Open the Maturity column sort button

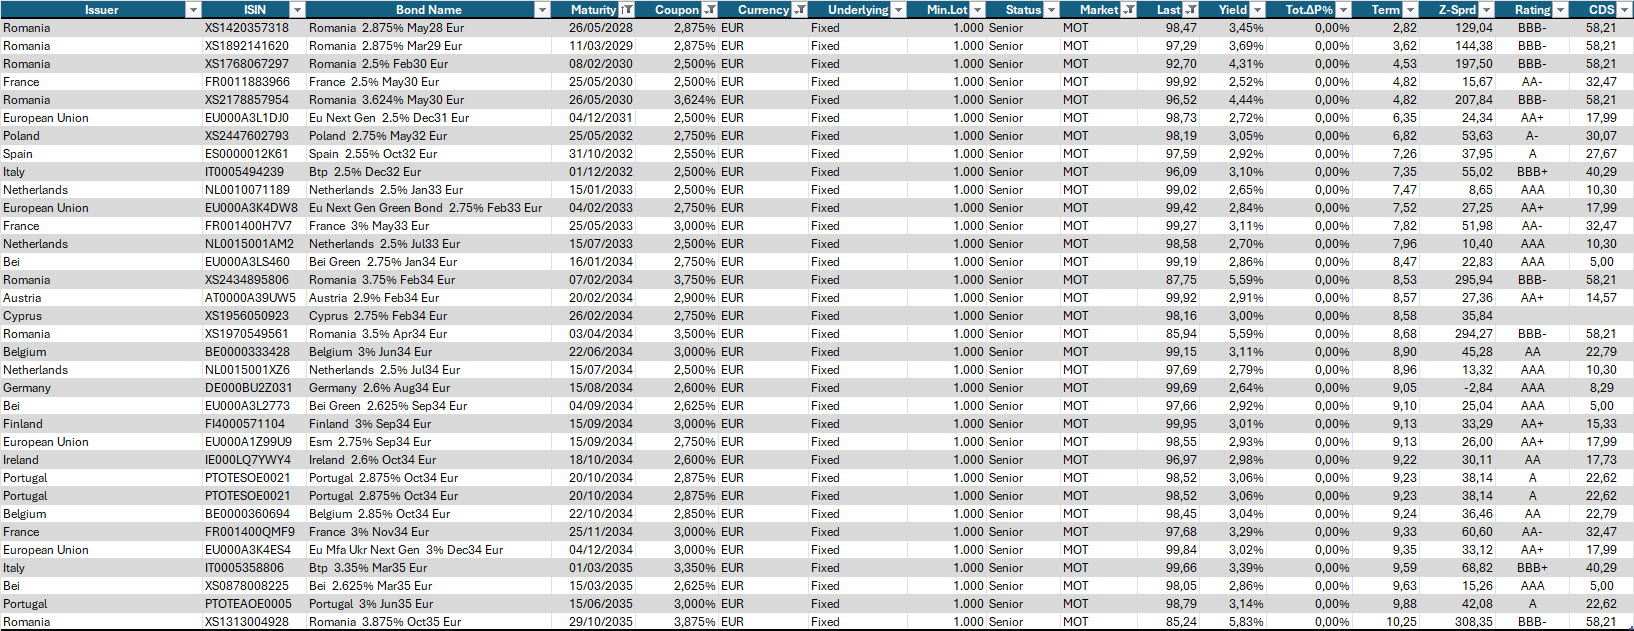click(x=626, y=10)
